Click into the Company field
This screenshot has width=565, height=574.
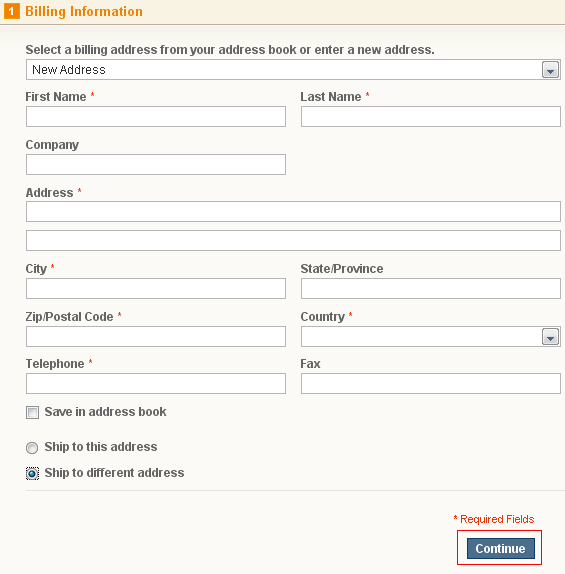point(156,164)
